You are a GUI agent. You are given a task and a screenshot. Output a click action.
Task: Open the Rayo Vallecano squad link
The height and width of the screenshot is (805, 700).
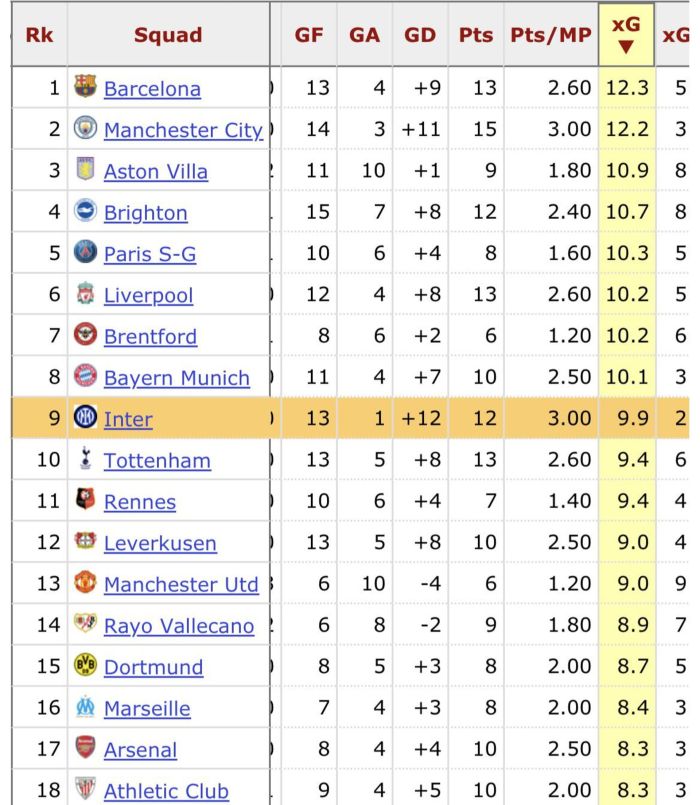point(179,626)
